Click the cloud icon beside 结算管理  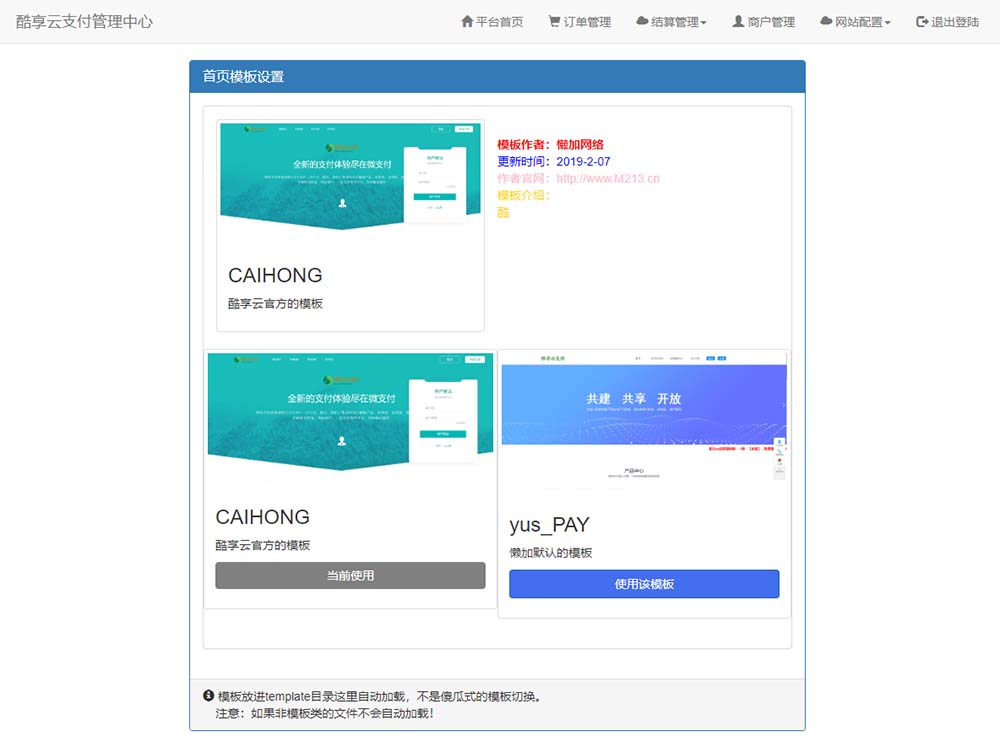point(642,21)
